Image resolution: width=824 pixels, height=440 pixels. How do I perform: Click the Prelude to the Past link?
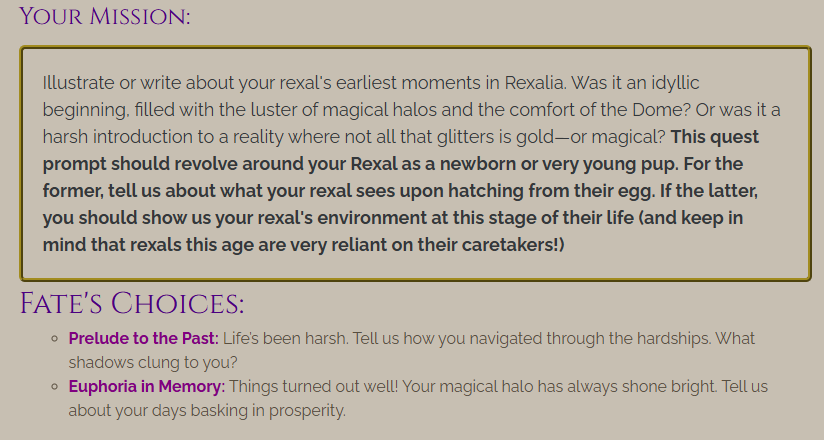143,338
